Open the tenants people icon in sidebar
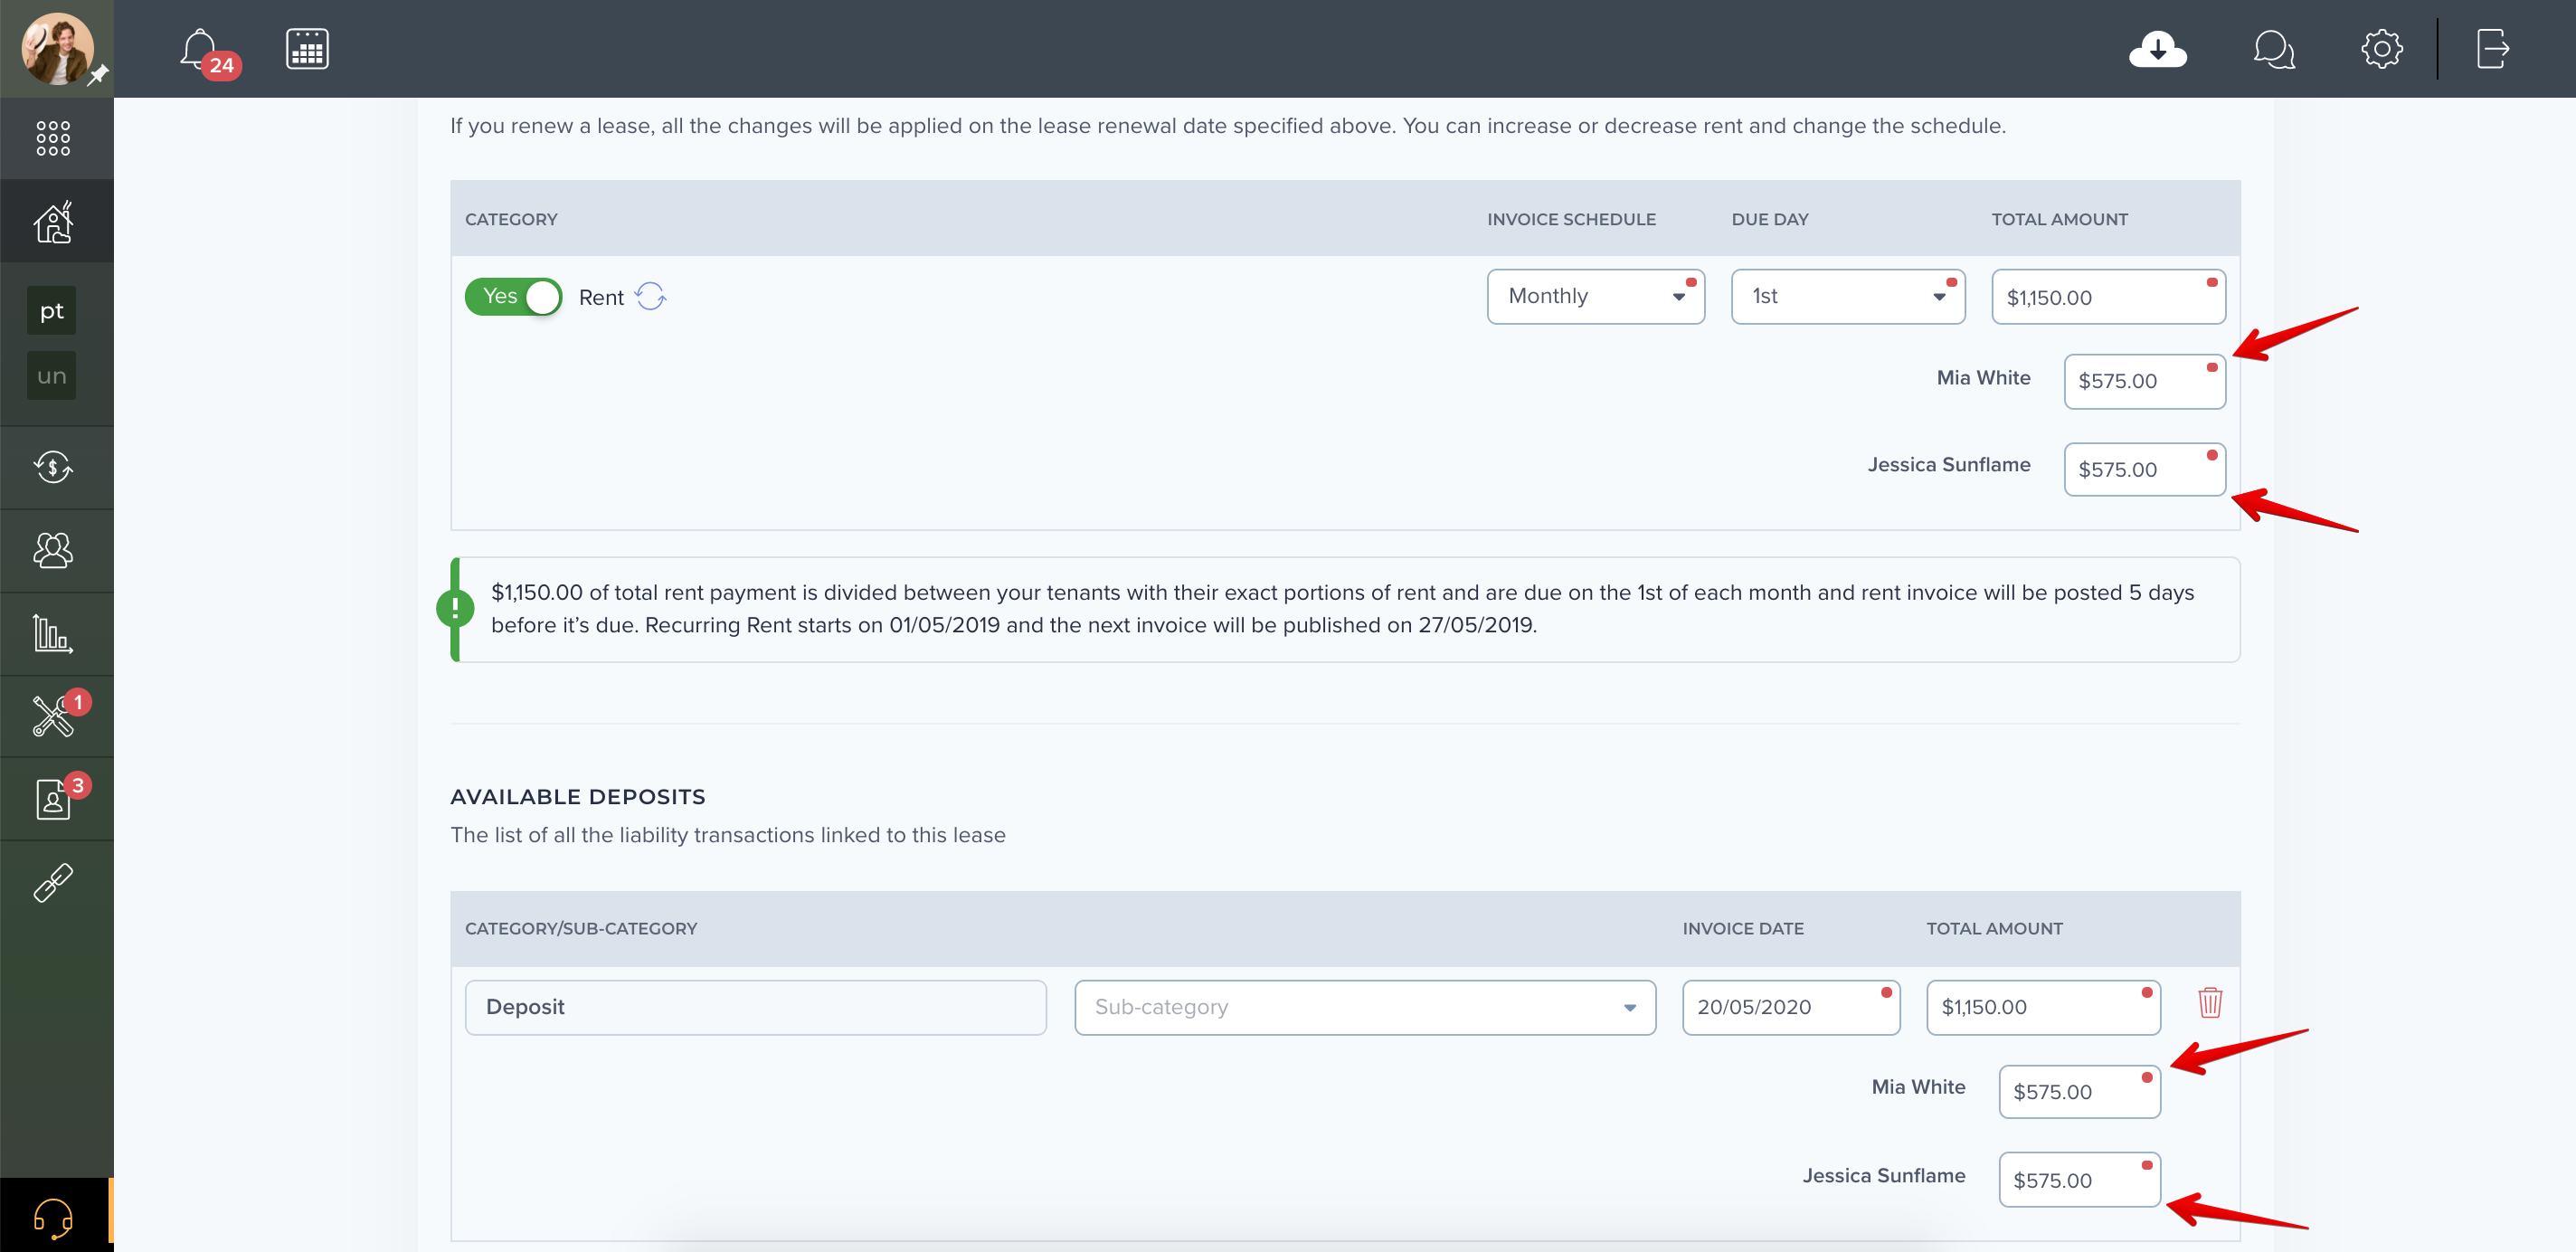This screenshot has height=1252, width=2576. [x=53, y=550]
